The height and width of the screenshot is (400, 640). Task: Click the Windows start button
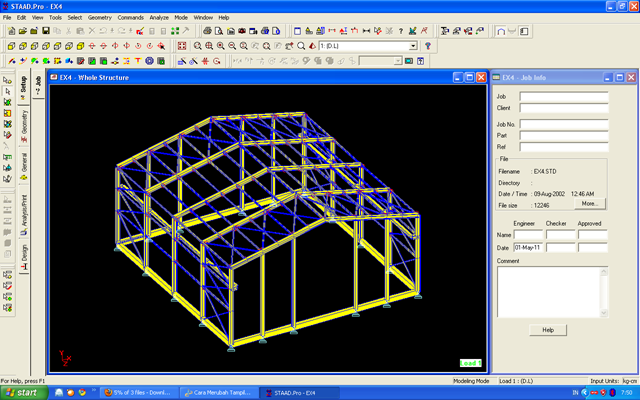coord(24,393)
